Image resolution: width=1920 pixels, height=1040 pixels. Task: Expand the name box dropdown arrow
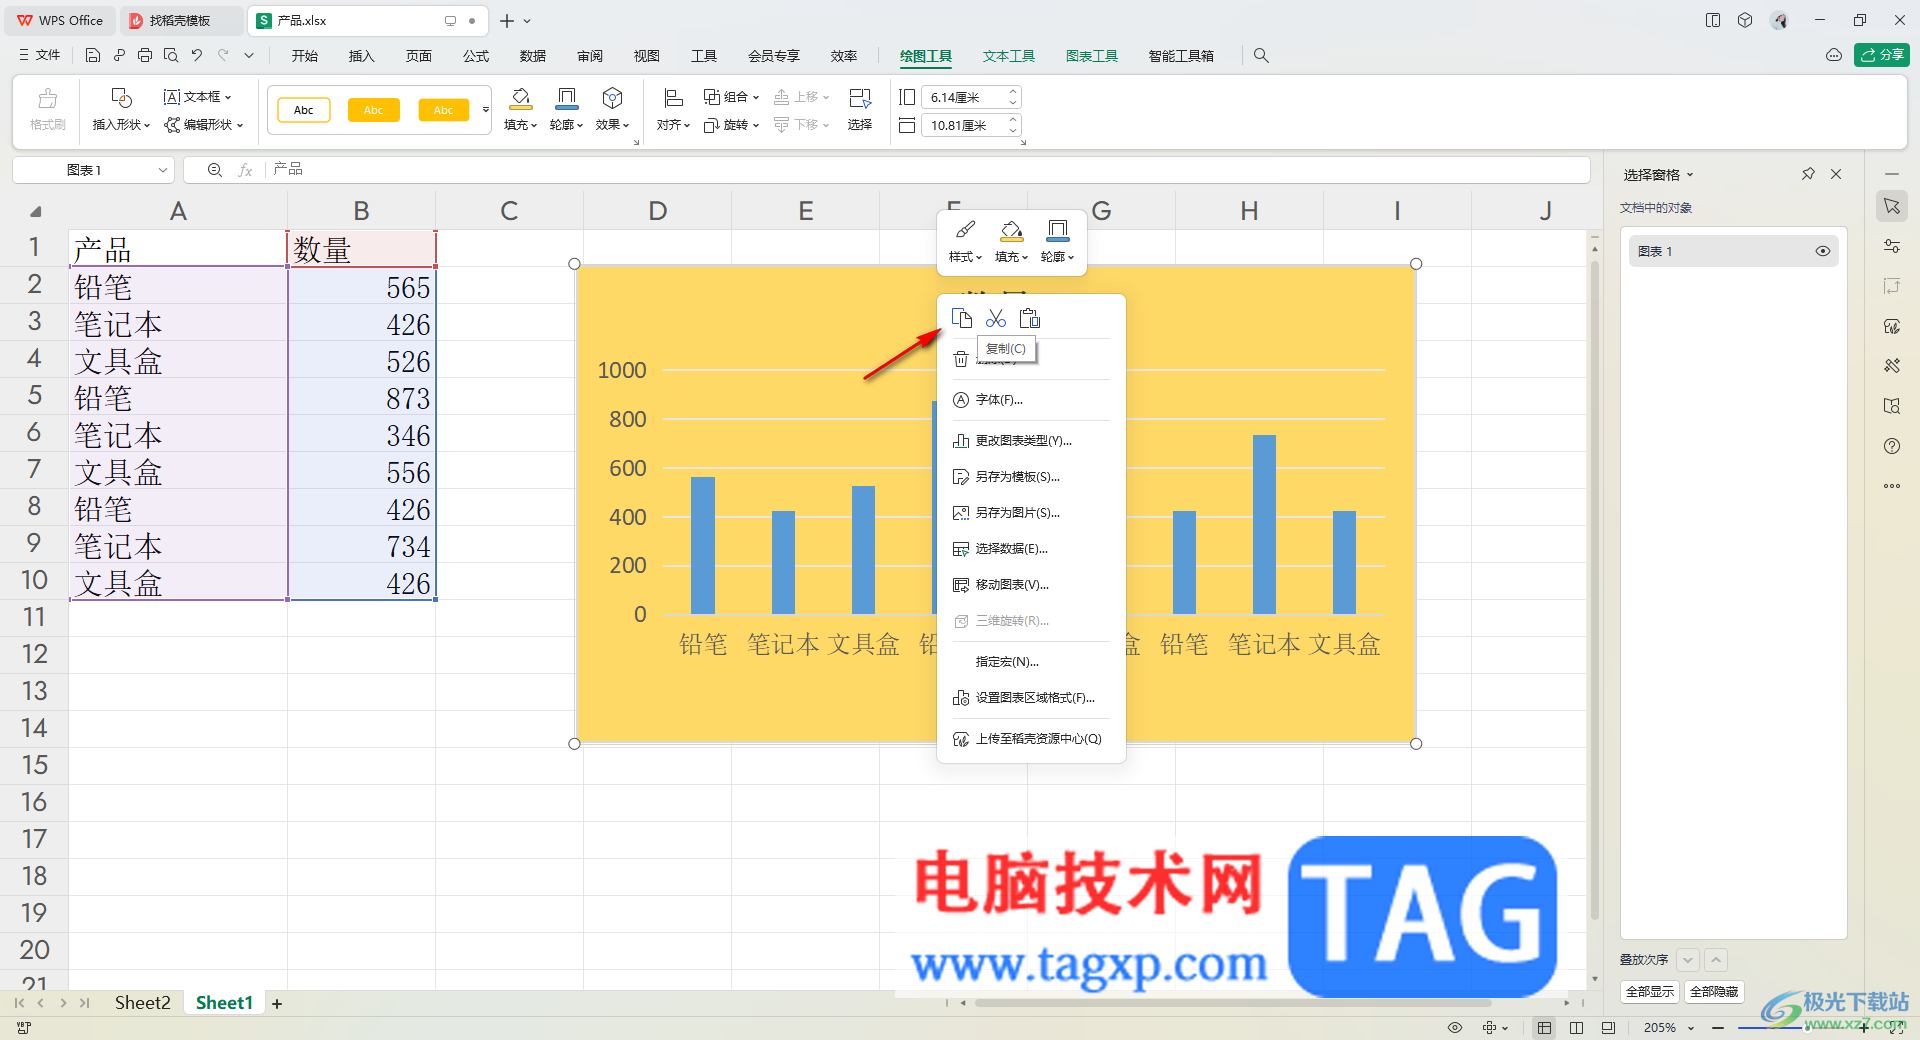(163, 171)
